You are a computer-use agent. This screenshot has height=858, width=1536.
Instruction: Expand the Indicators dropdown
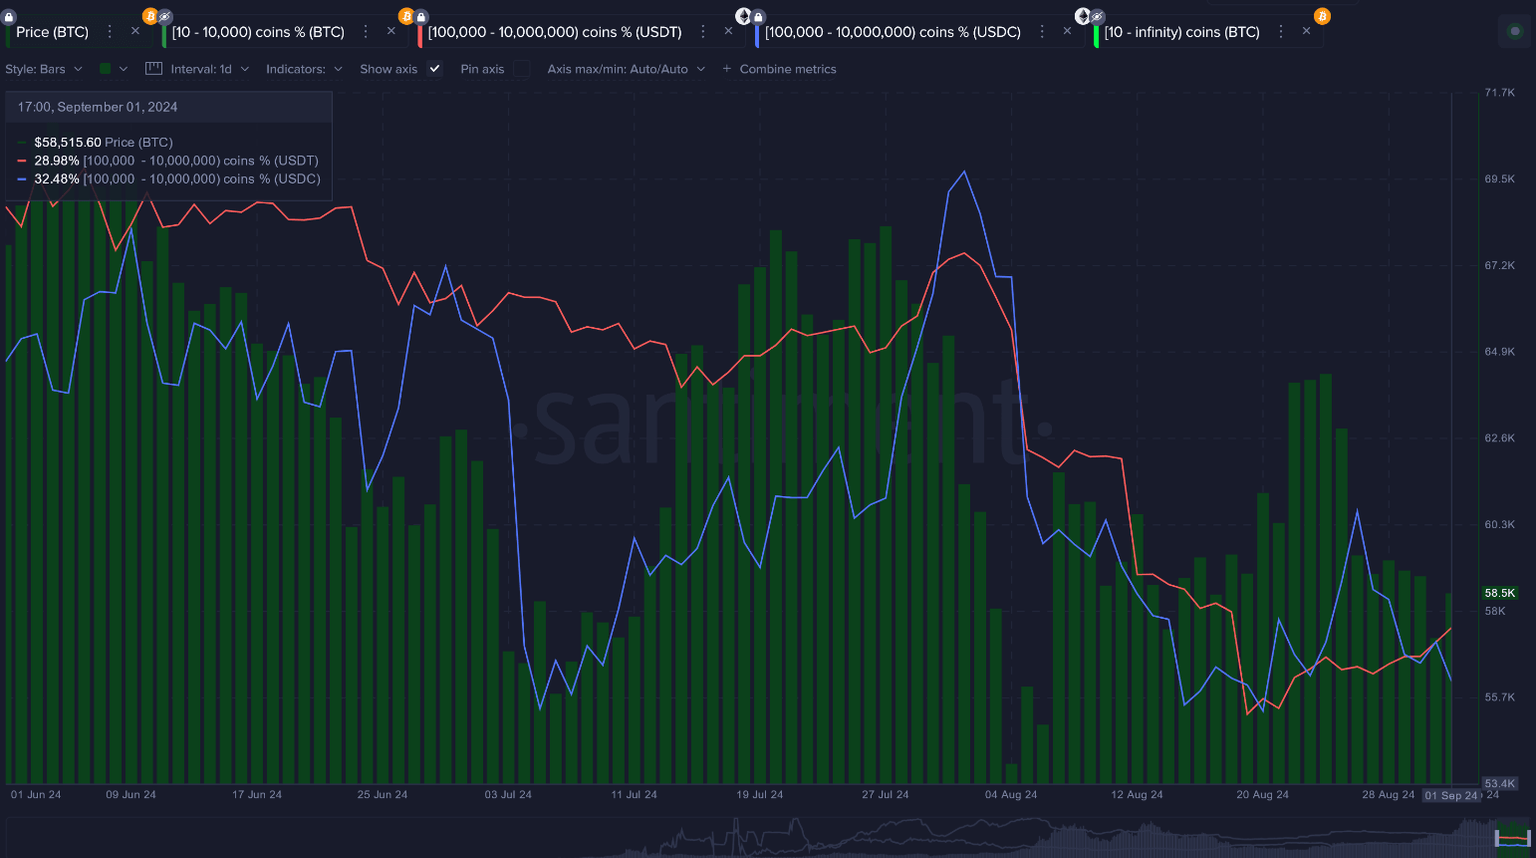(304, 69)
